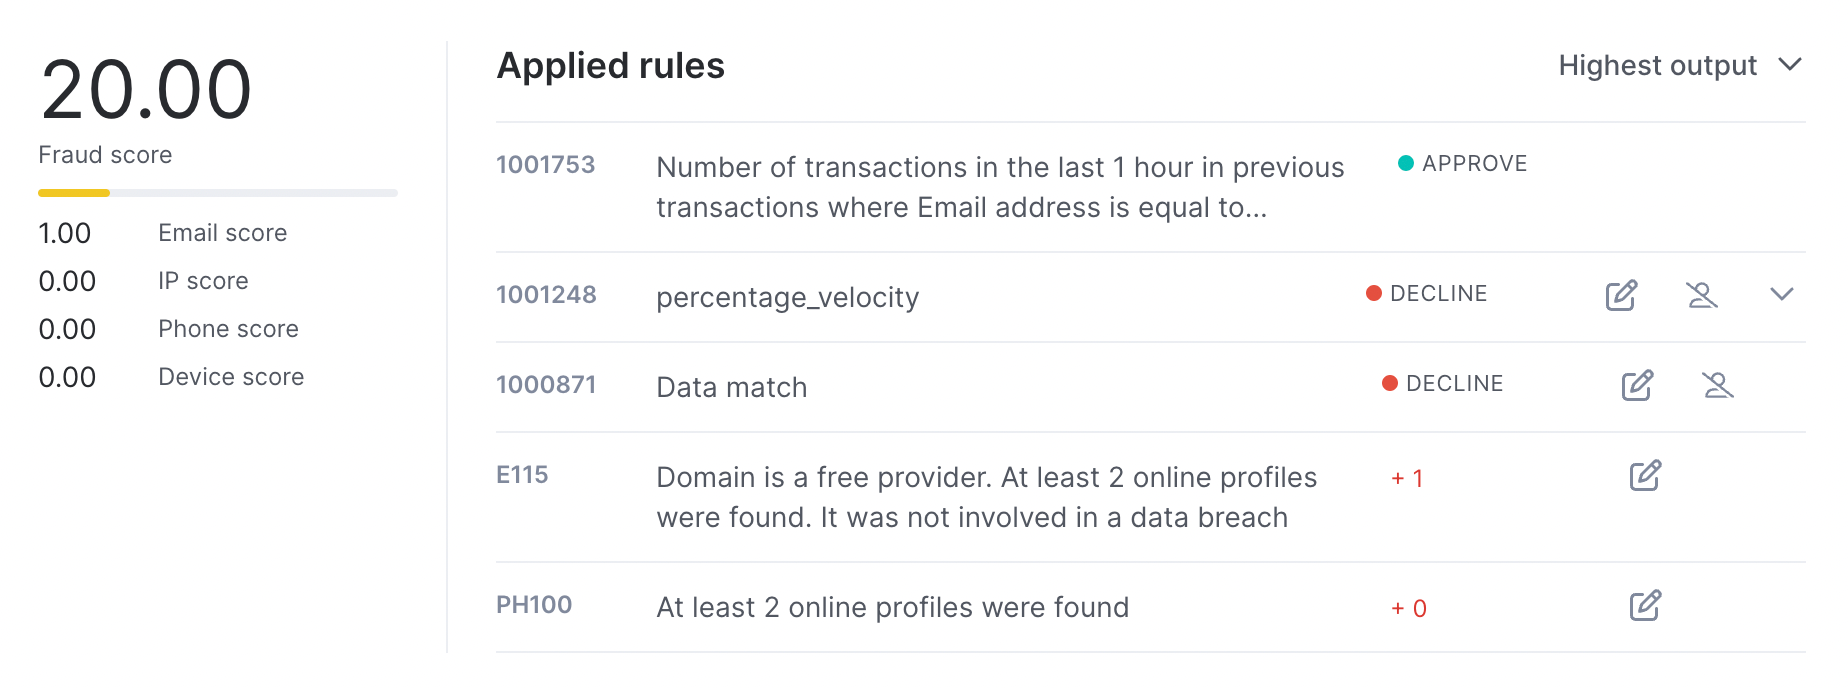Open the truncated transactions rule description
1848x688 pixels.
[1000, 187]
